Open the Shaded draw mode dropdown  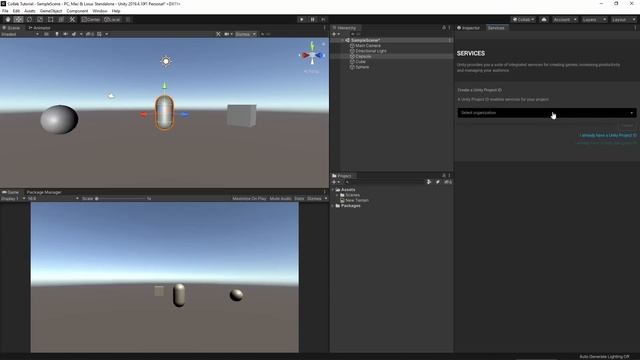[20, 34]
